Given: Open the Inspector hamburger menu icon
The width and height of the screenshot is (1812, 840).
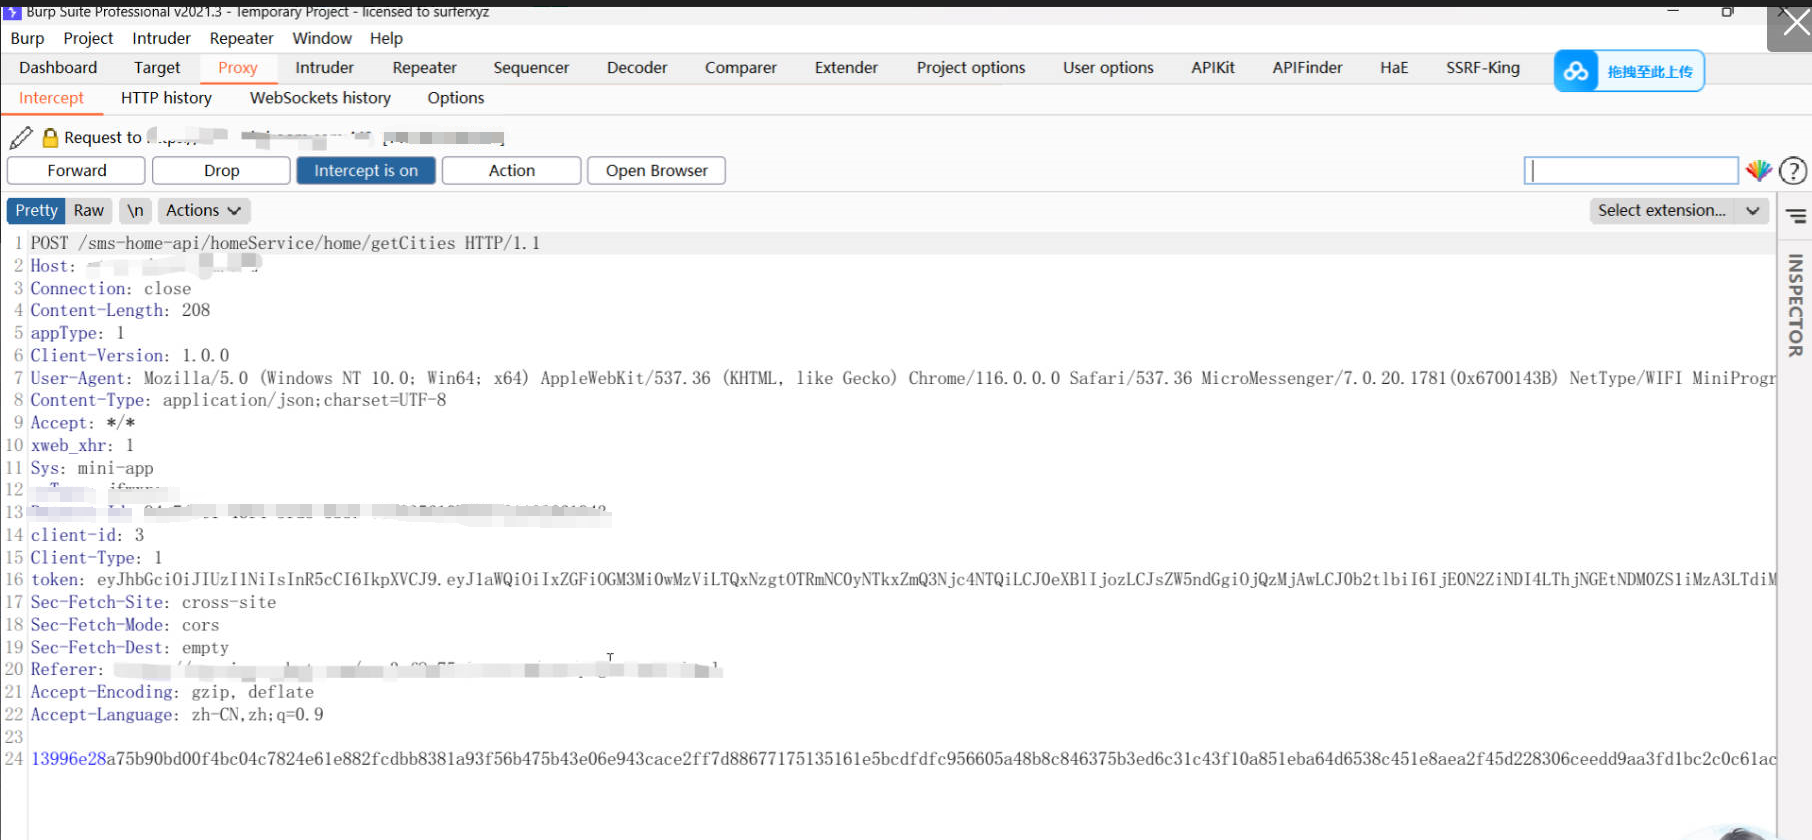Looking at the screenshot, I should click(1796, 216).
